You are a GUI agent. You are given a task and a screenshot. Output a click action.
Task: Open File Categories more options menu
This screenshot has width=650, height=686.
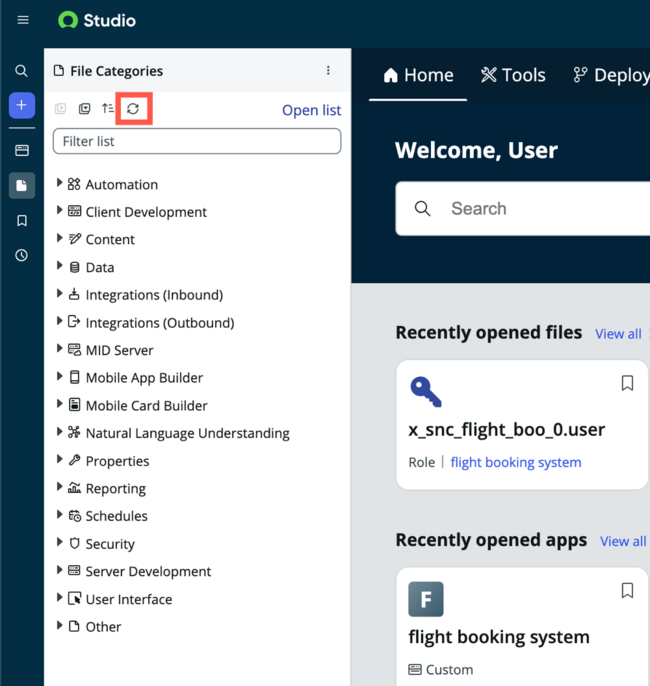[328, 70]
